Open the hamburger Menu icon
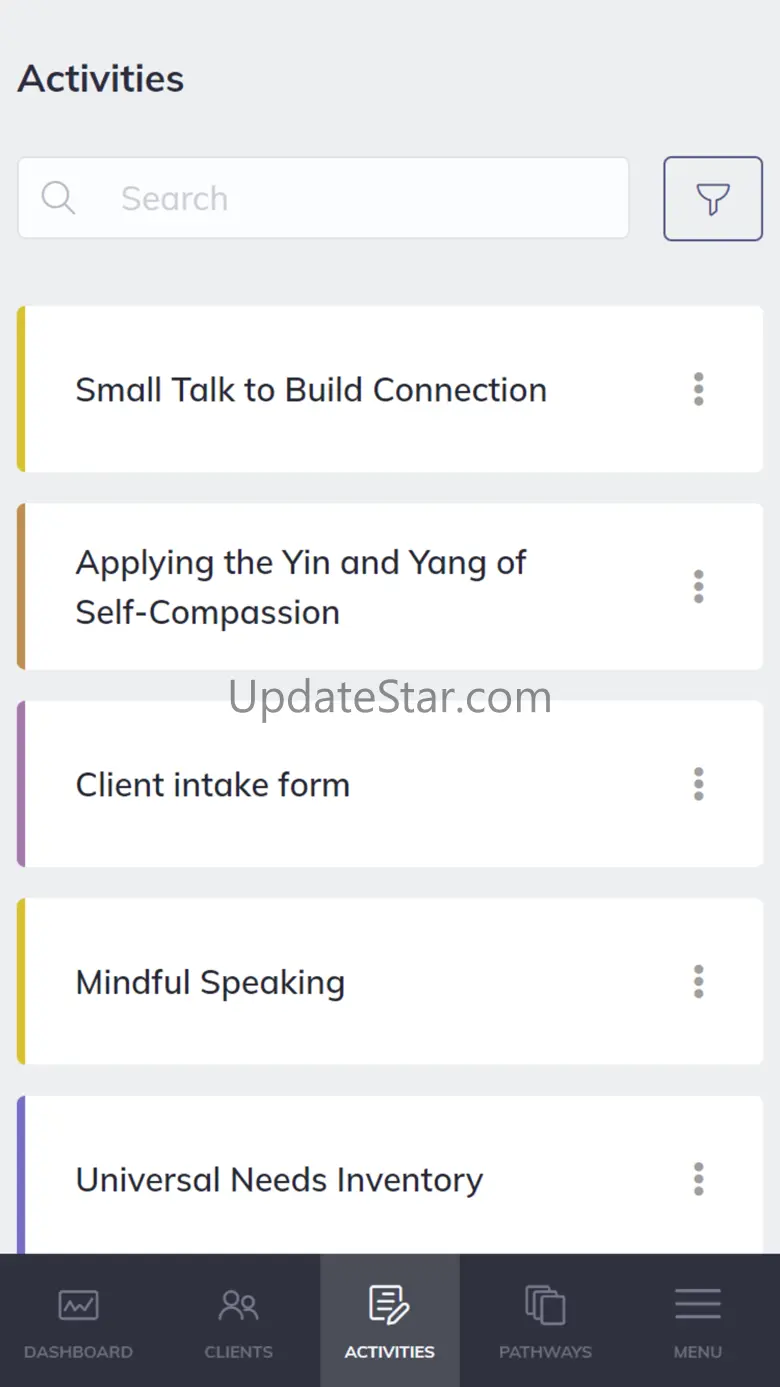The image size is (780, 1387). pyautogui.click(x=698, y=1304)
